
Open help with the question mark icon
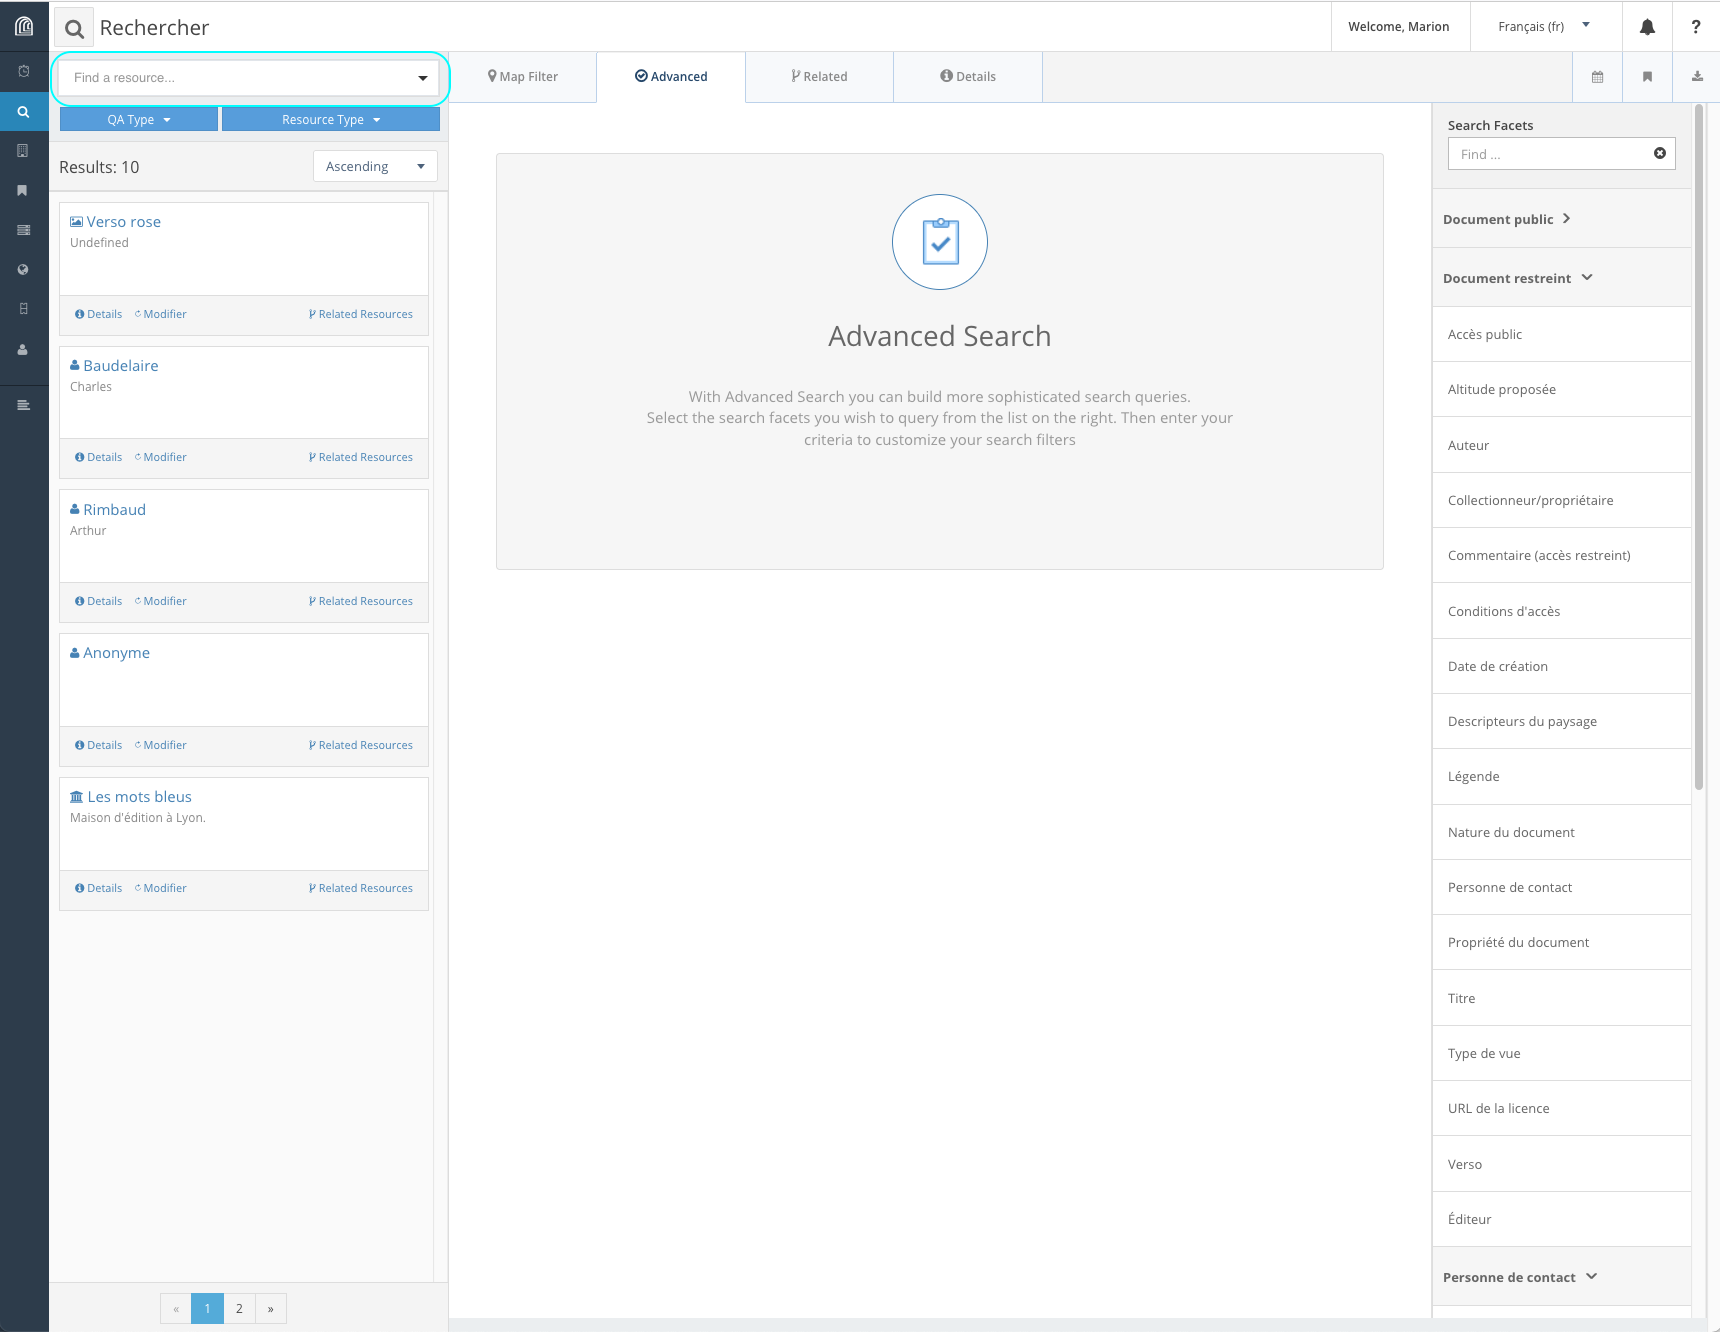point(1695,27)
